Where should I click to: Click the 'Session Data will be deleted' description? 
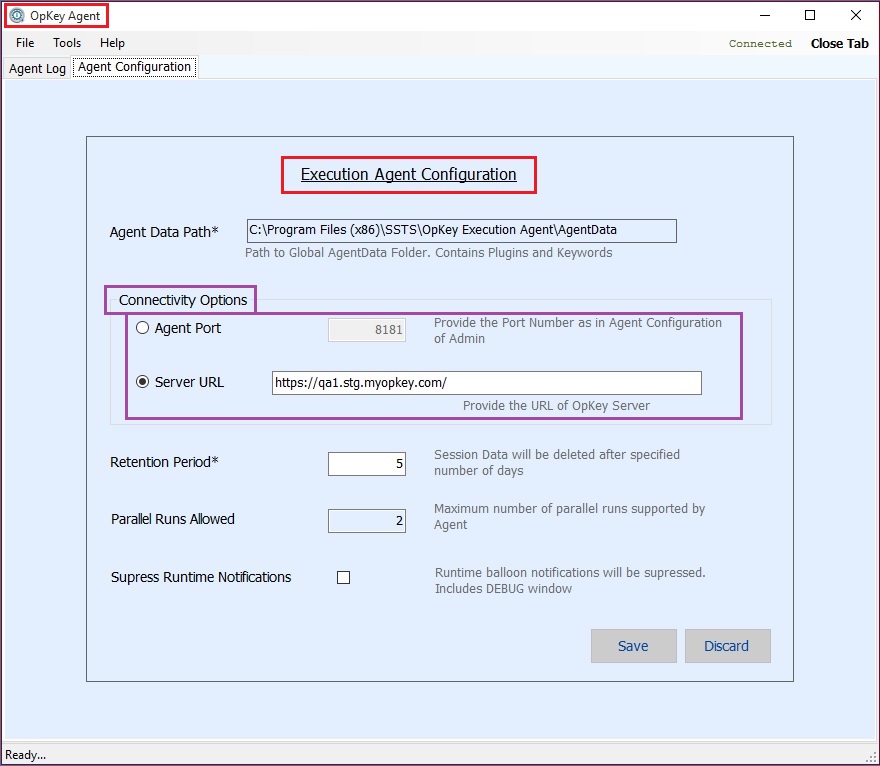[557, 462]
